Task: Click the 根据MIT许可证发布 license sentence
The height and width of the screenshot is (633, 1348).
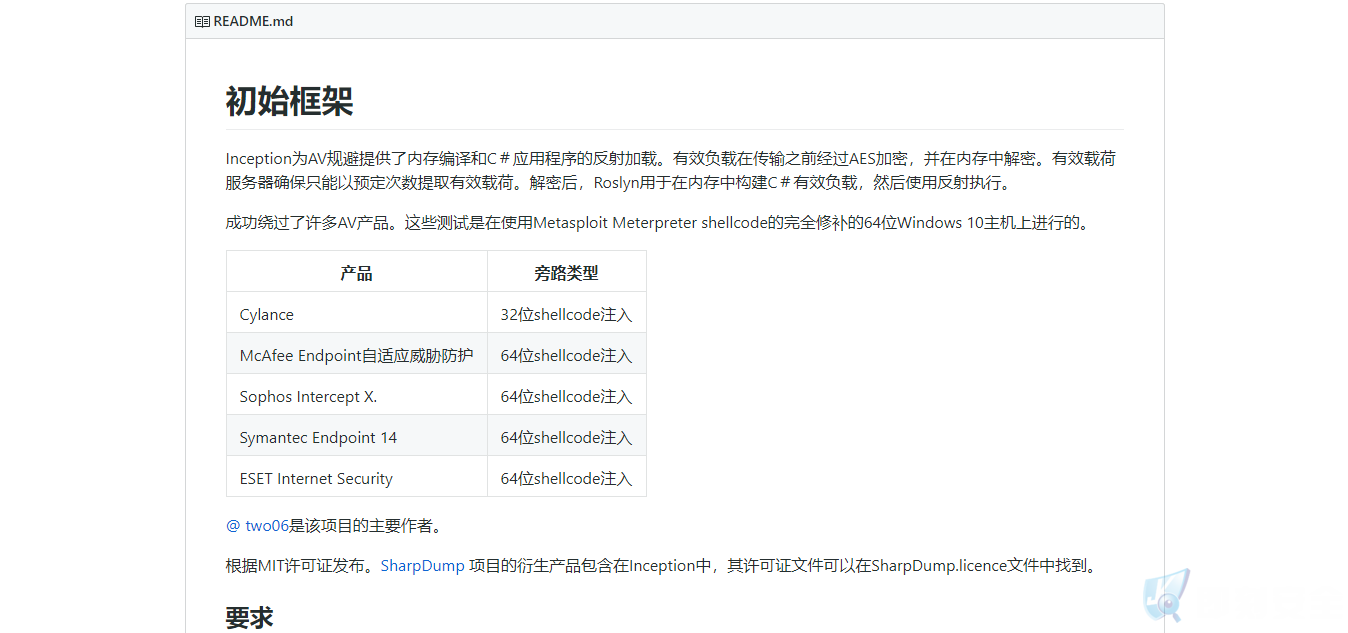Action: point(662,565)
